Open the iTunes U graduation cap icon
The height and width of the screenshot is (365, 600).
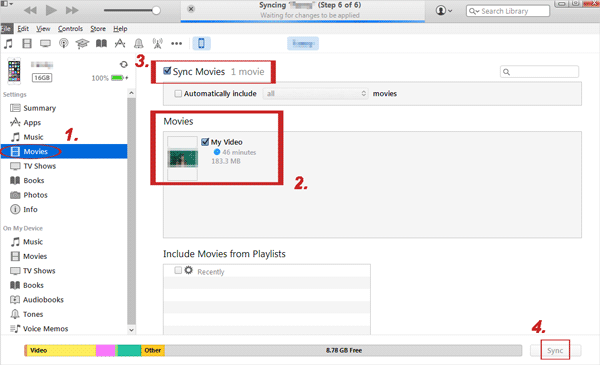click(x=82, y=44)
